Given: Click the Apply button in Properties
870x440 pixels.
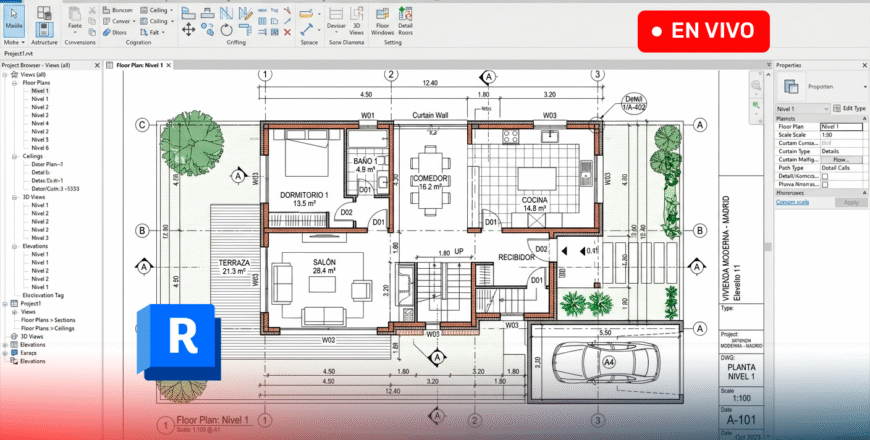Looking at the screenshot, I should [850, 202].
